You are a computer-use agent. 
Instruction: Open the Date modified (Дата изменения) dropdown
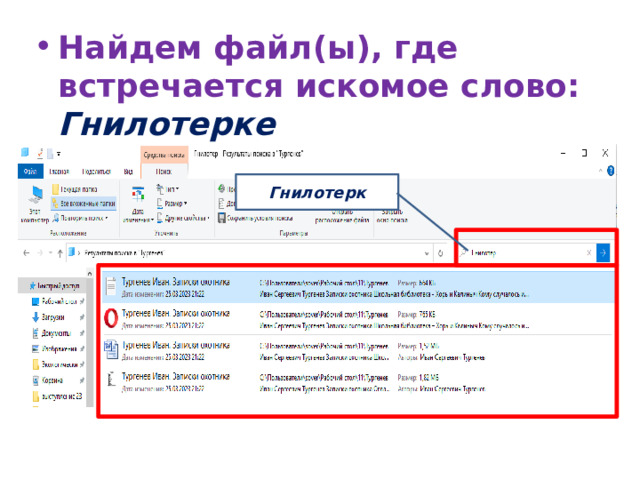pyautogui.click(x=138, y=204)
